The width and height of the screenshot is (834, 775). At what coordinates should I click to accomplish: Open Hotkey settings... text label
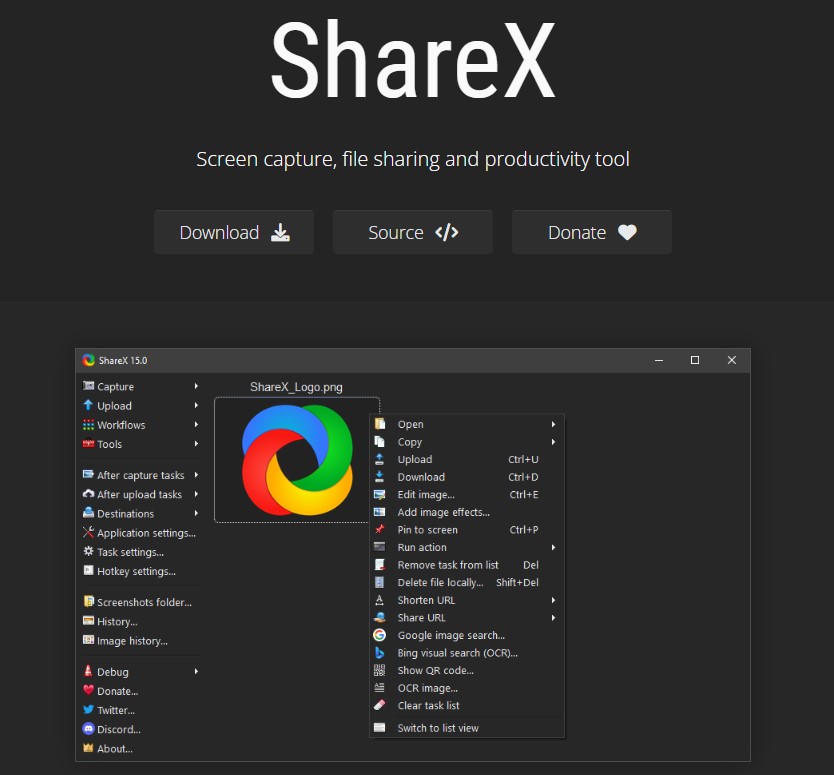pyautogui.click(x=136, y=571)
